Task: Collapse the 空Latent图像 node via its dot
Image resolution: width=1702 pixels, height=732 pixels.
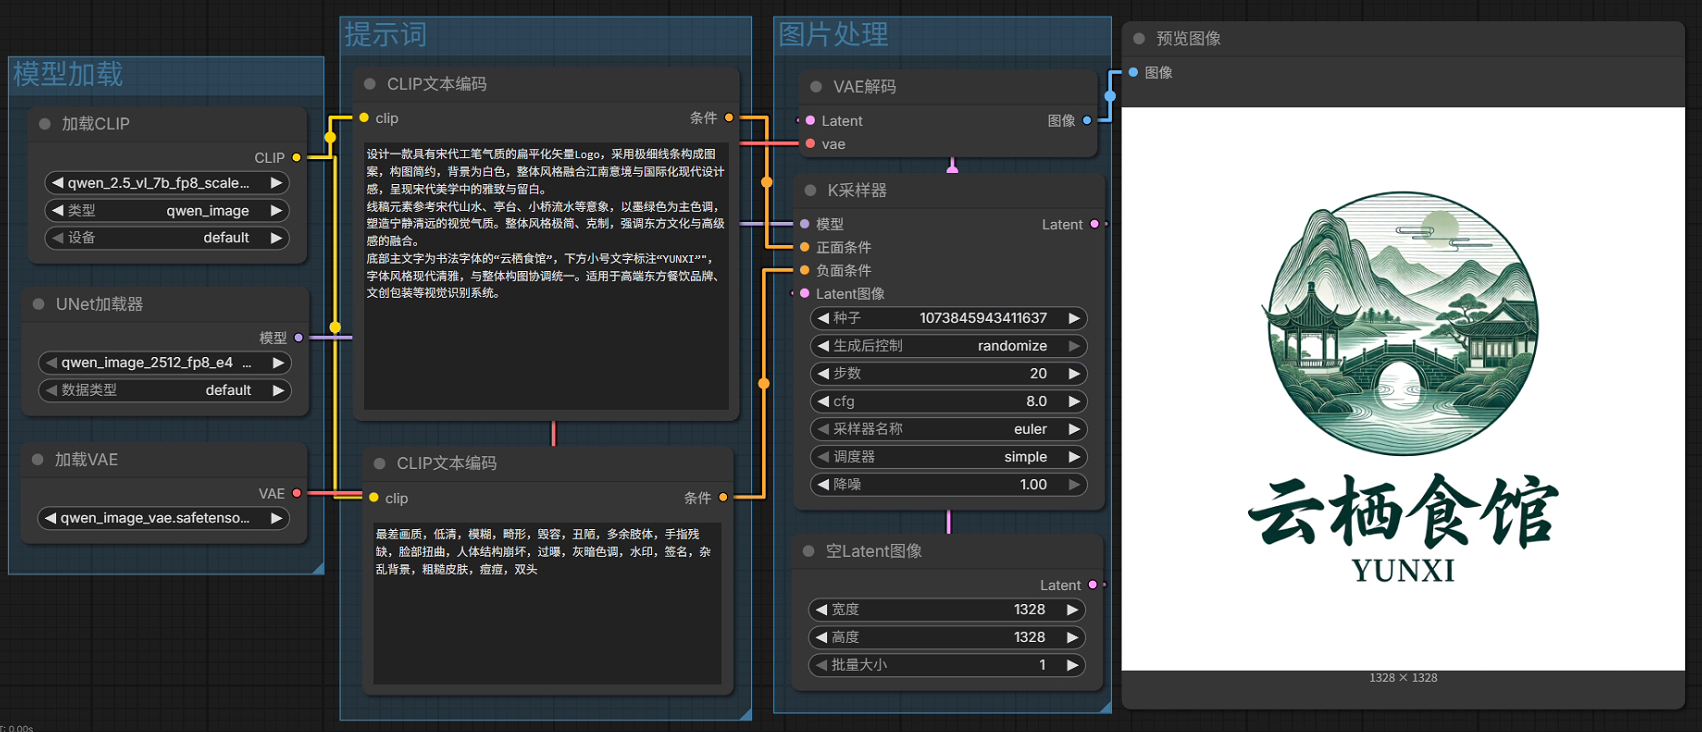Action: tap(809, 551)
